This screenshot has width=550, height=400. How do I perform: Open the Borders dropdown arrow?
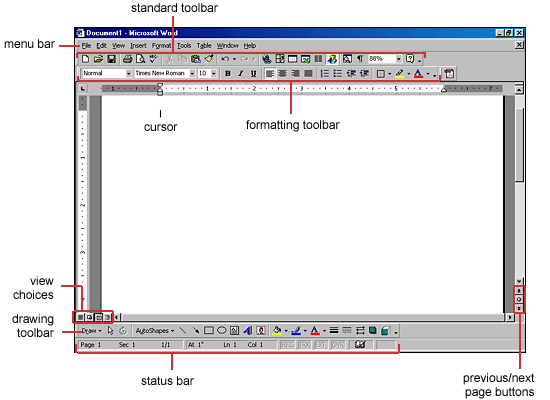click(389, 74)
